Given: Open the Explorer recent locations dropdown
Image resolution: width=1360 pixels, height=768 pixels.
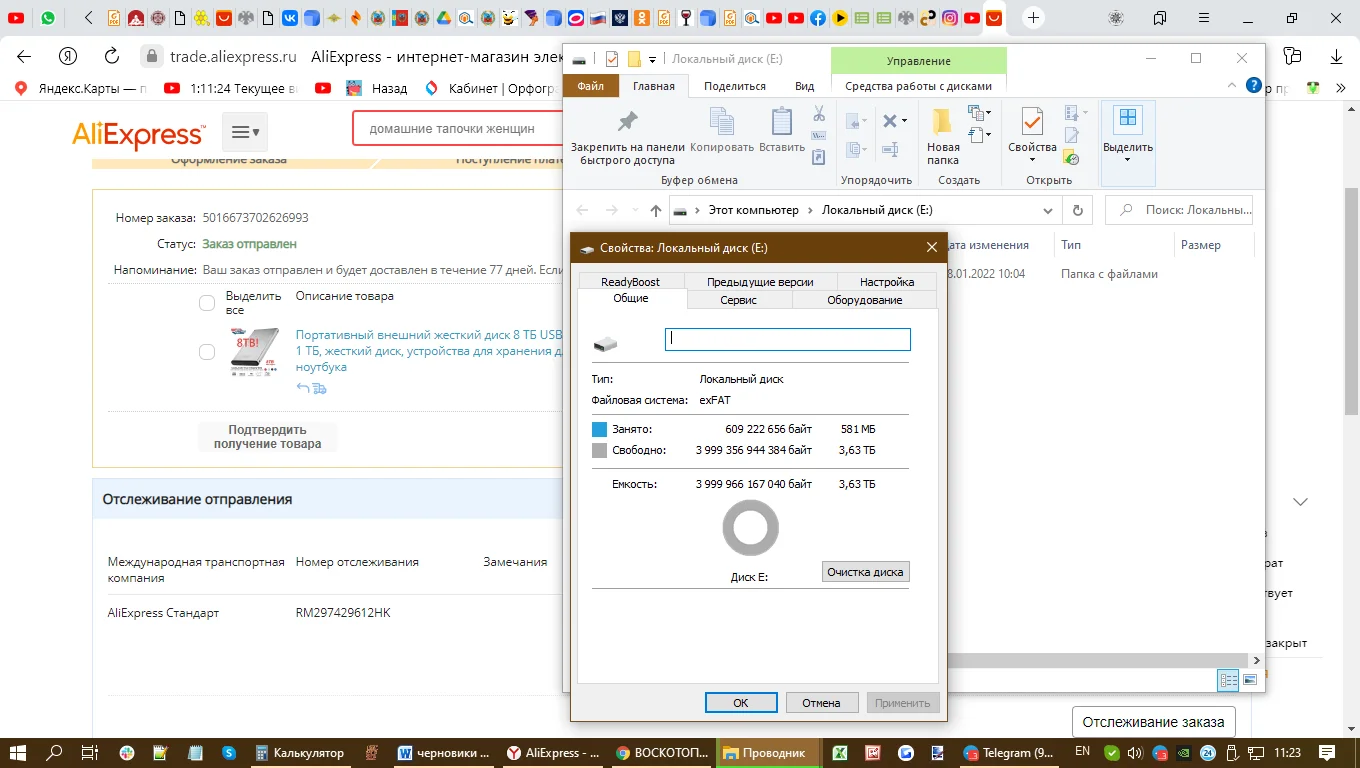Looking at the screenshot, I should (635, 211).
